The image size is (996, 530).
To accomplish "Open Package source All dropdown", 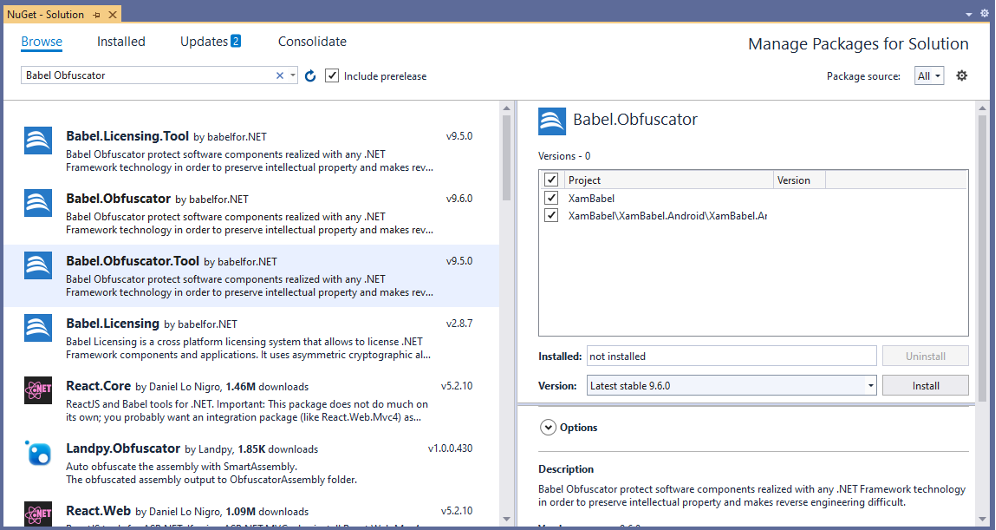I will tap(929, 76).
